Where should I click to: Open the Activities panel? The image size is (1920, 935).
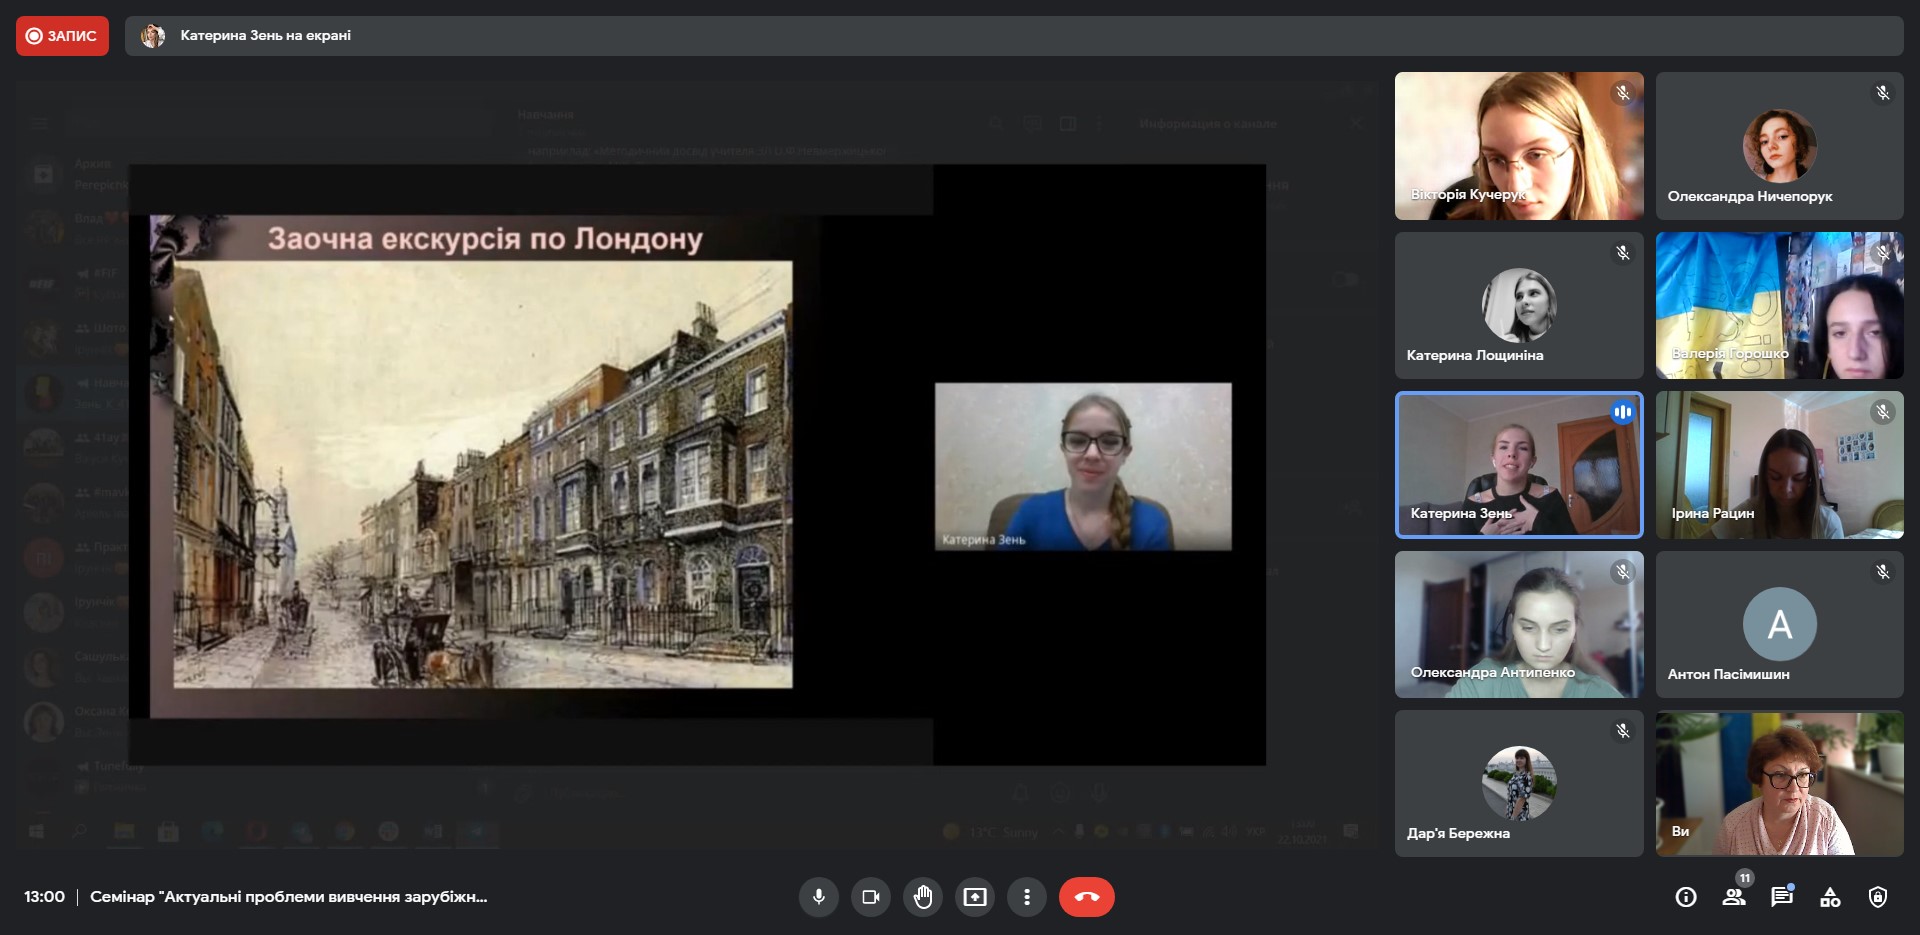1830,897
